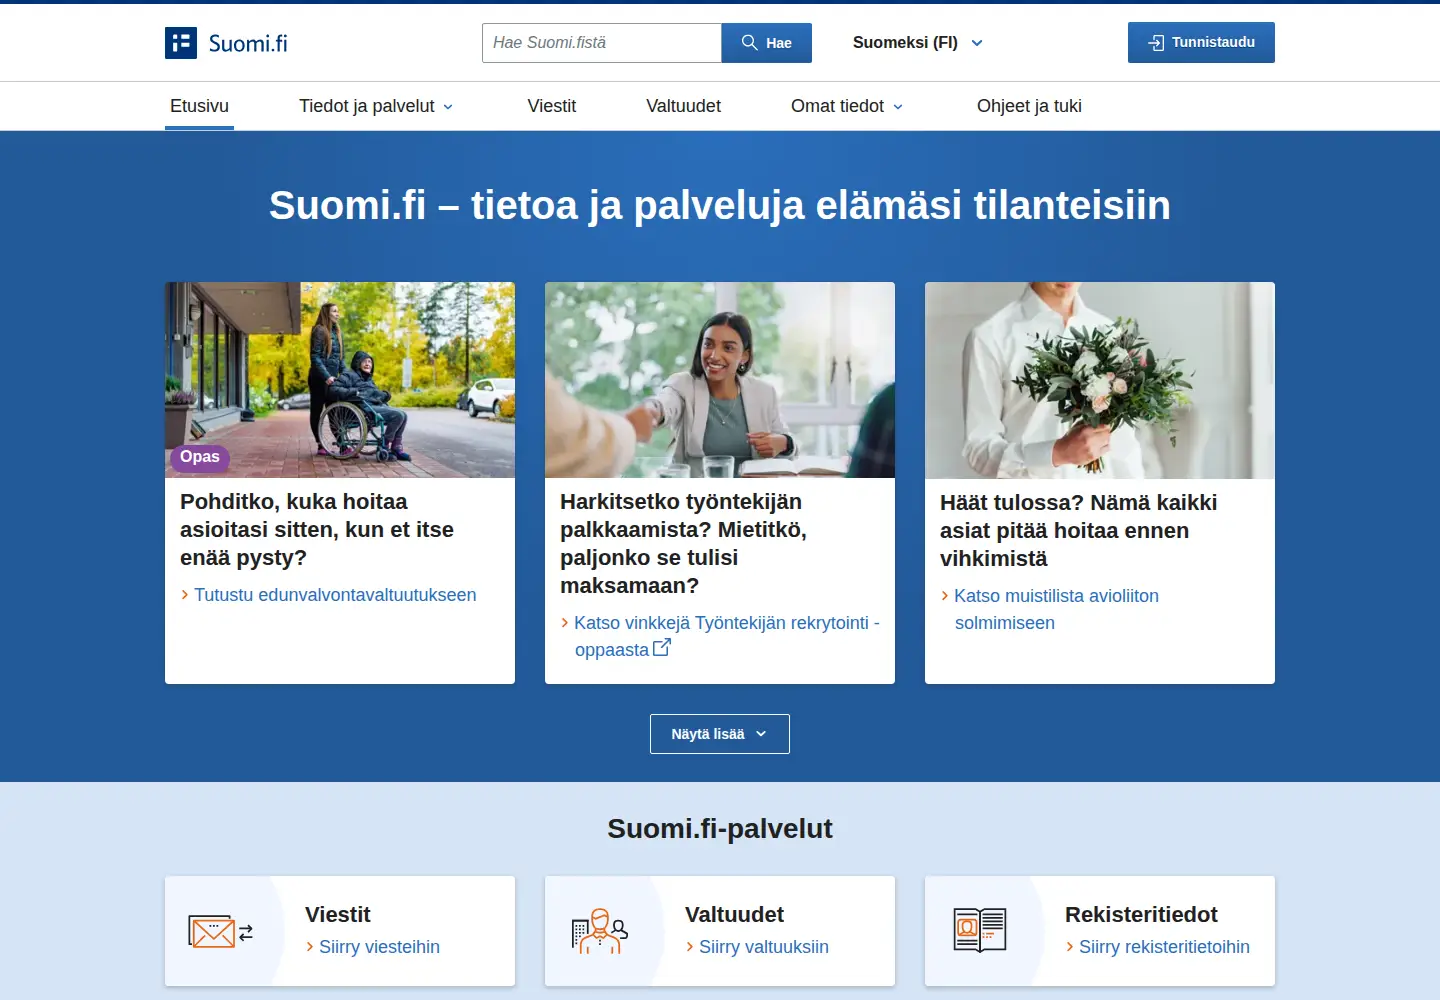
Task: Select the Etusivu navigation tab
Action: [x=199, y=106]
